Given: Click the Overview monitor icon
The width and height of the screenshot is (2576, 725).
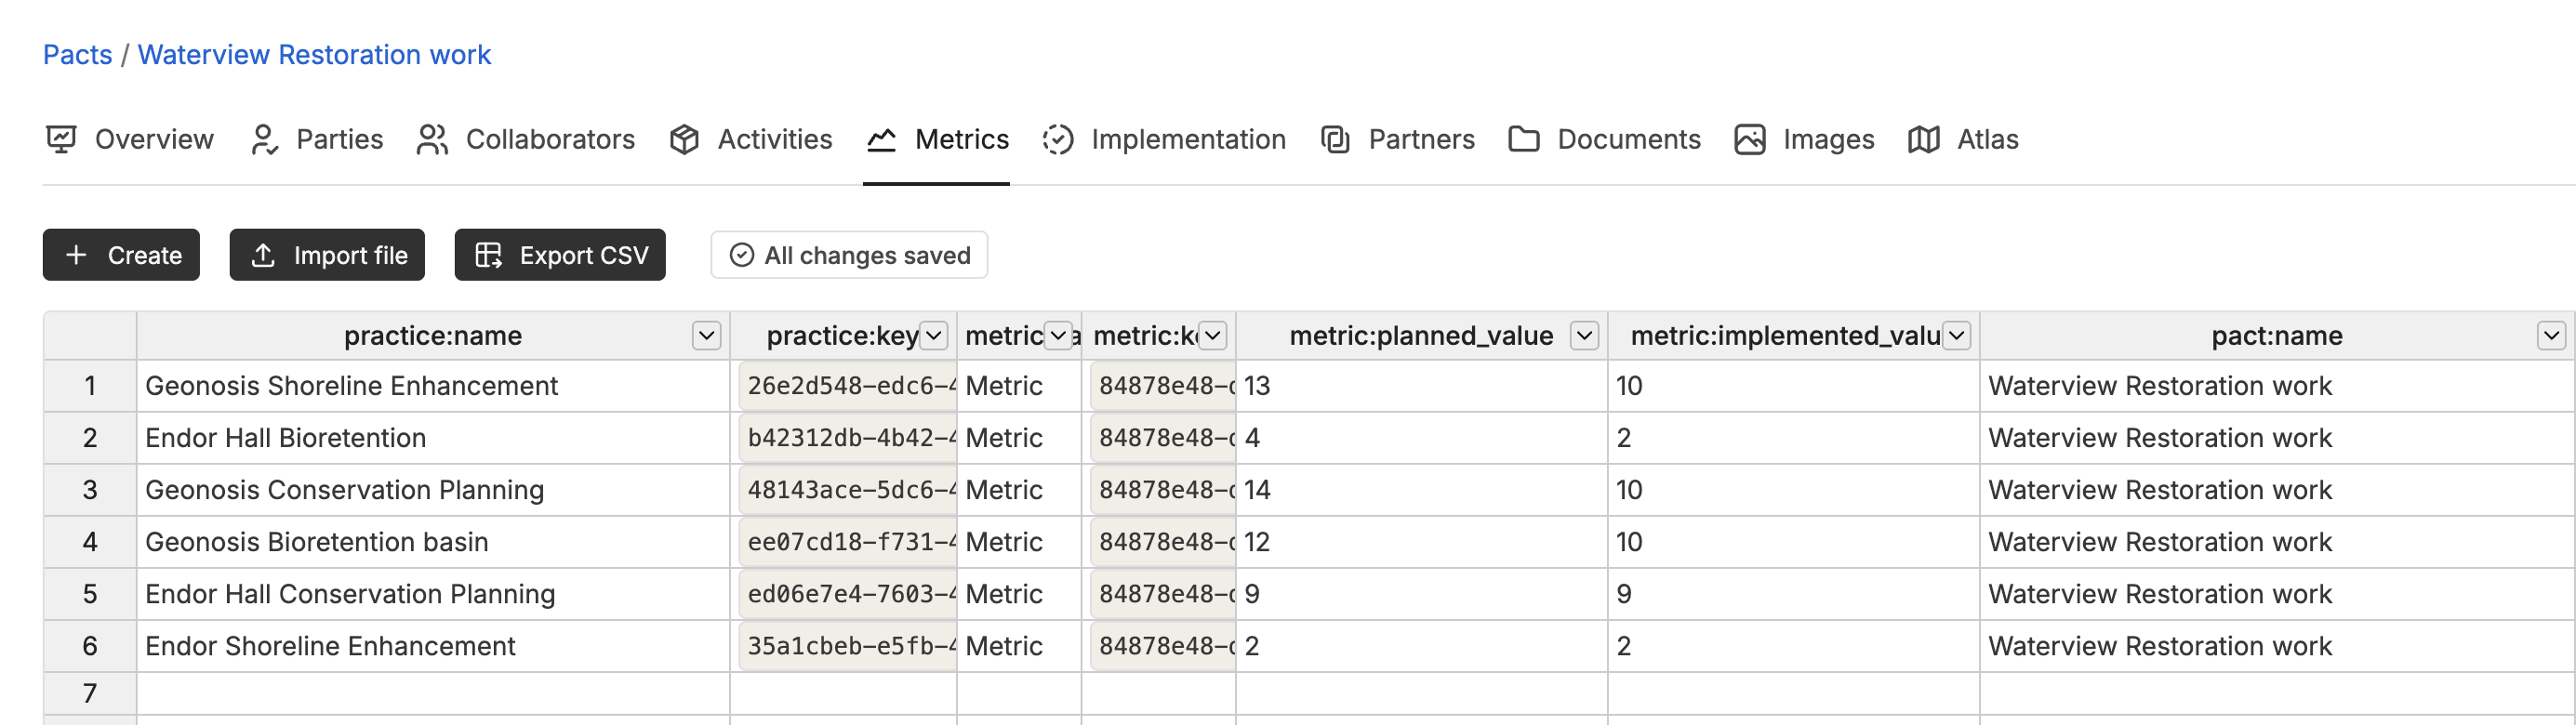Looking at the screenshot, I should click(x=61, y=139).
